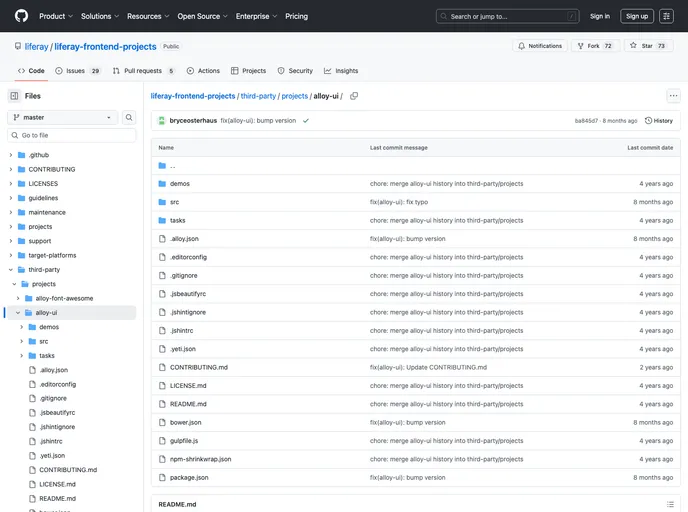This screenshot has width=688, height=512.
Task: Open liferay-frontend-projects repository title link
Action: pos(105,47)
